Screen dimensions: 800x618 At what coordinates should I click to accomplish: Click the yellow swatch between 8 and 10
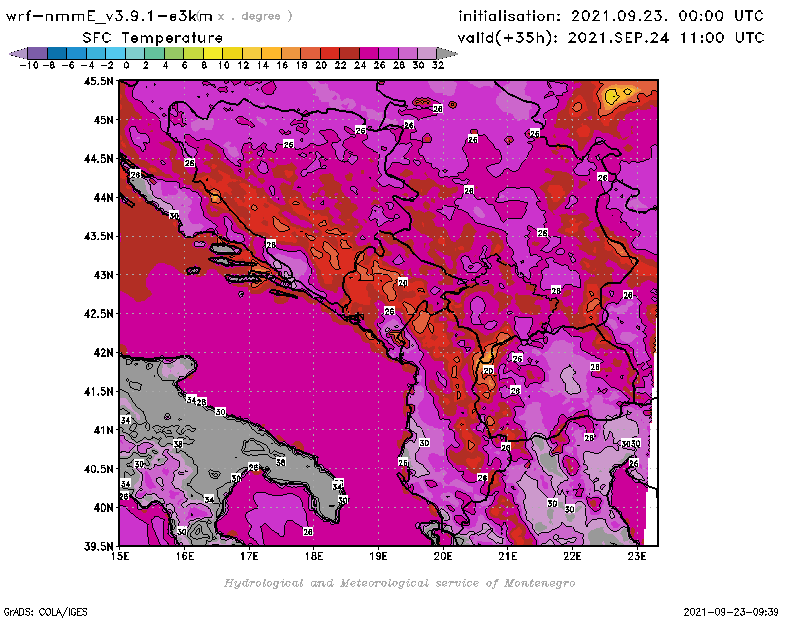tap(213, 52)
